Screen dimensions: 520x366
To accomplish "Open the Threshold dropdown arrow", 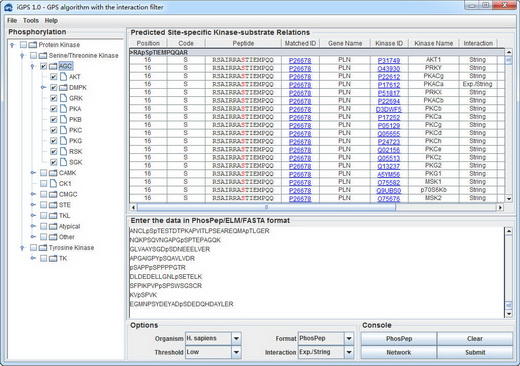I will point(236,352).
